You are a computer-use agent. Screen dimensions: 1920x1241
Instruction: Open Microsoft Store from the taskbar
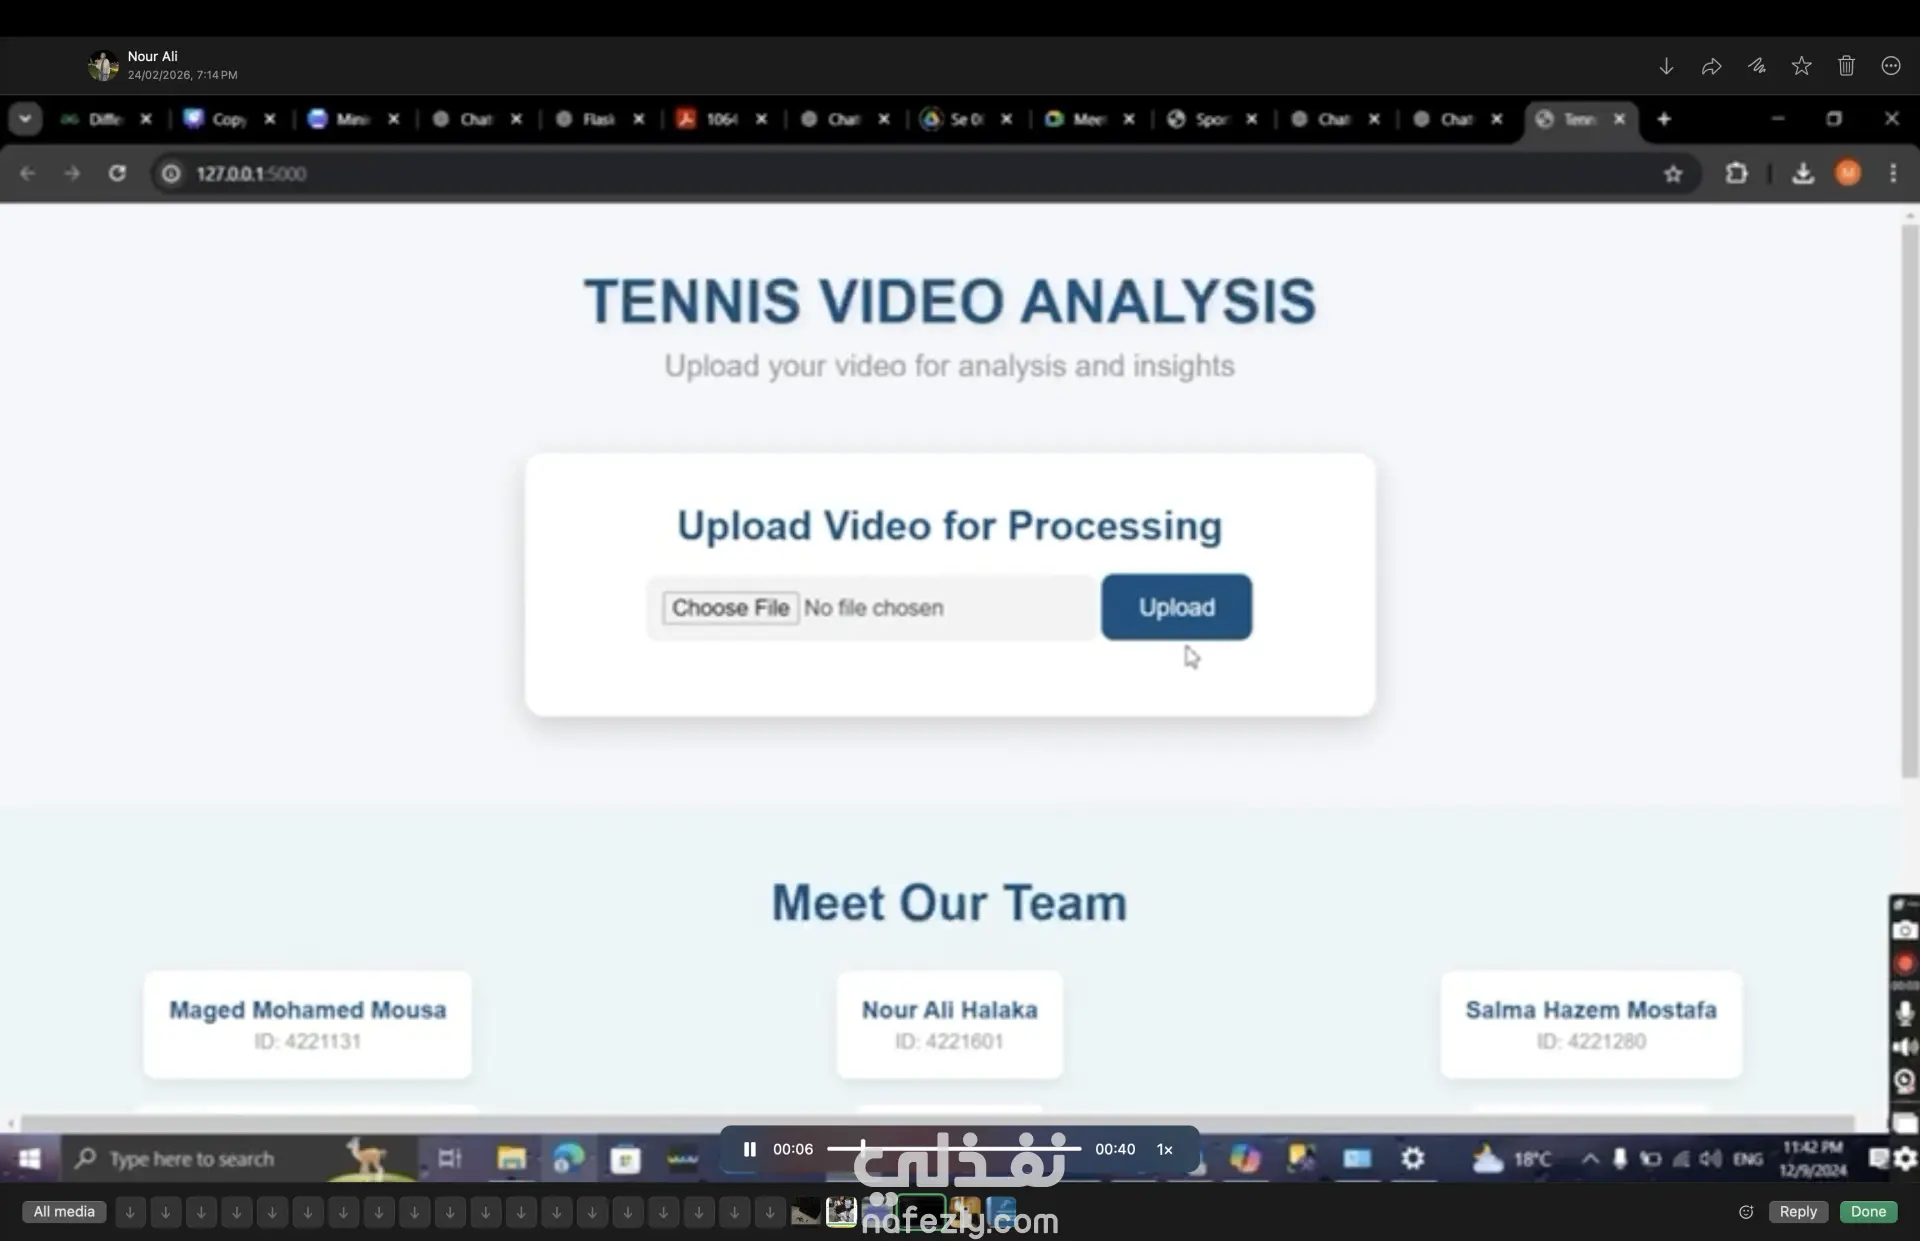(625, 1158)
